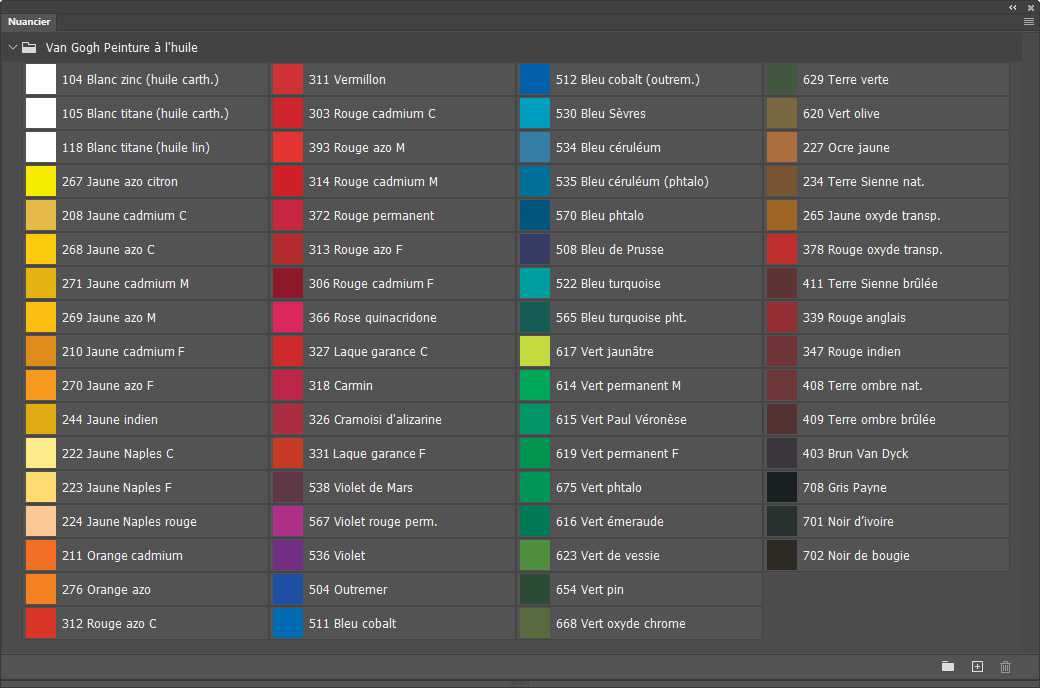
Task: Choose the 512 Bleu cobalt (outrem.) swatch
Action: click(x=640, y=80)
